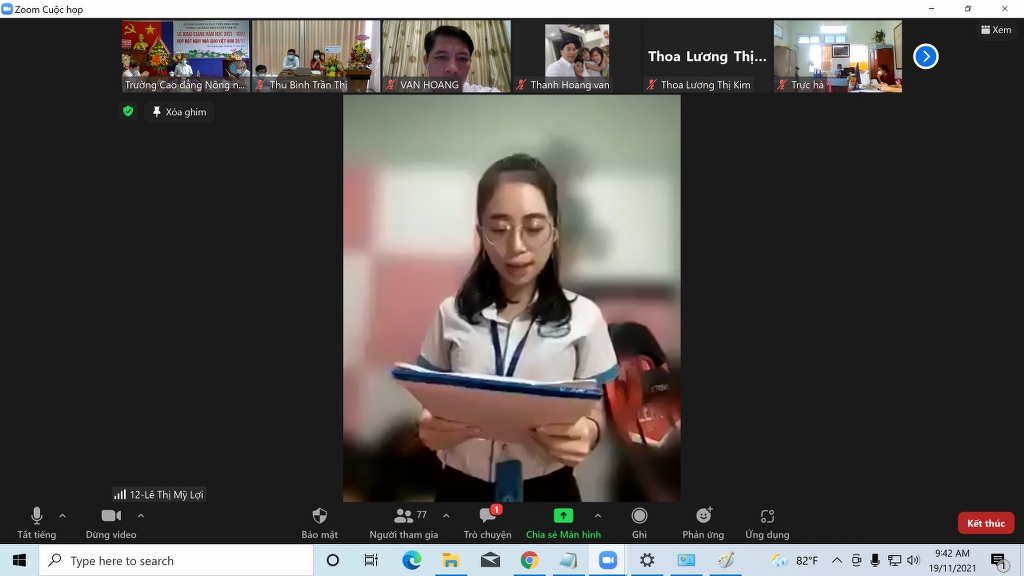The width and height of the screenshot is (1024, 576).
Task: Click the green encryption shield icon
Action: (x=128, y=111)
